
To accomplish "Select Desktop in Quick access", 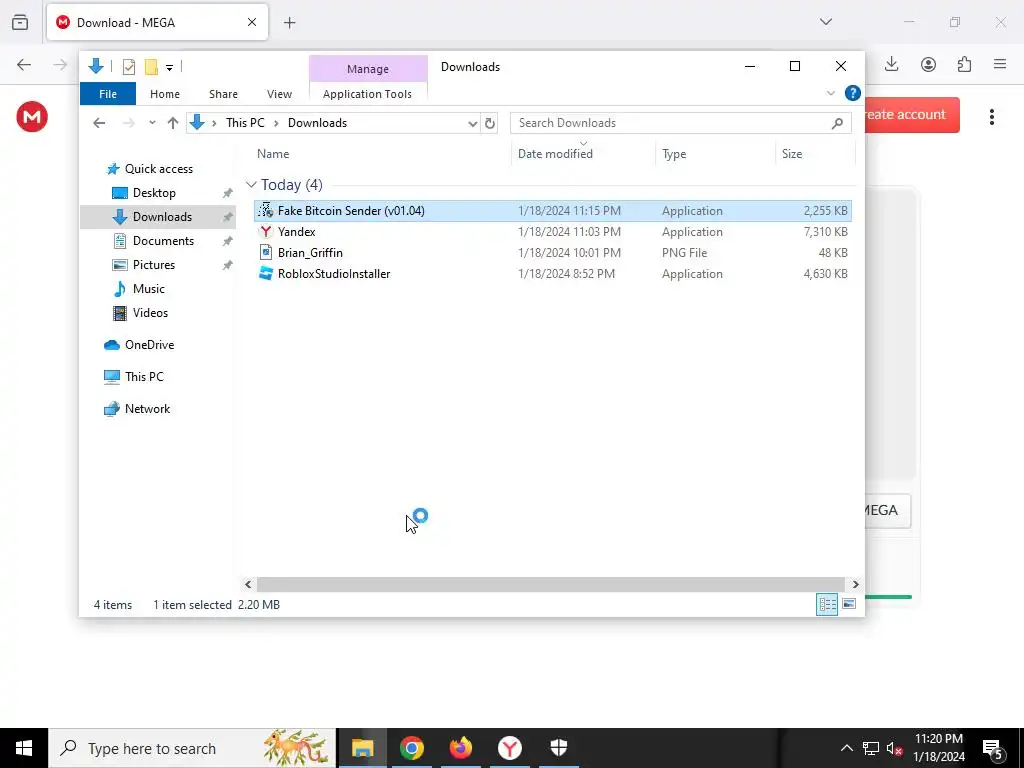I will pos(154,193).
